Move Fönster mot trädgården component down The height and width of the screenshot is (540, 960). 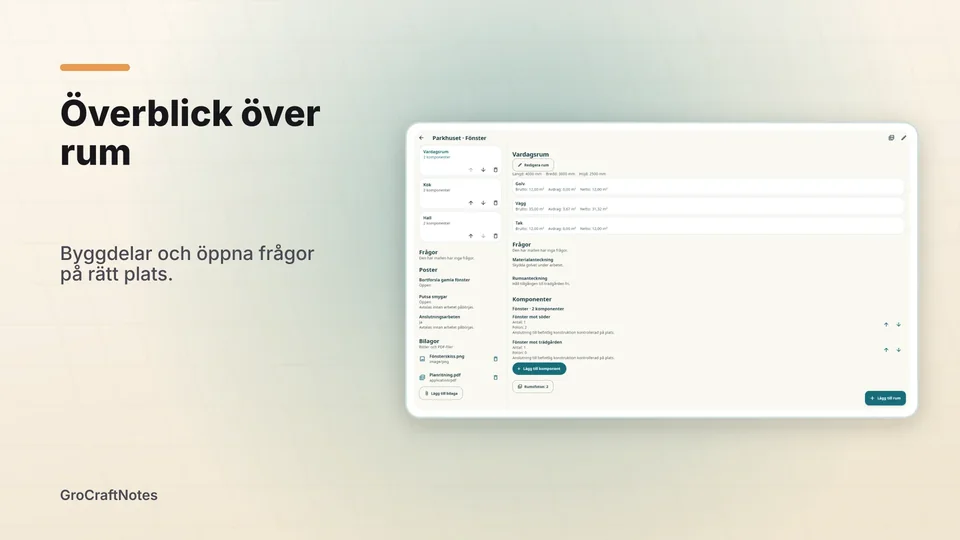coord(898,350)
